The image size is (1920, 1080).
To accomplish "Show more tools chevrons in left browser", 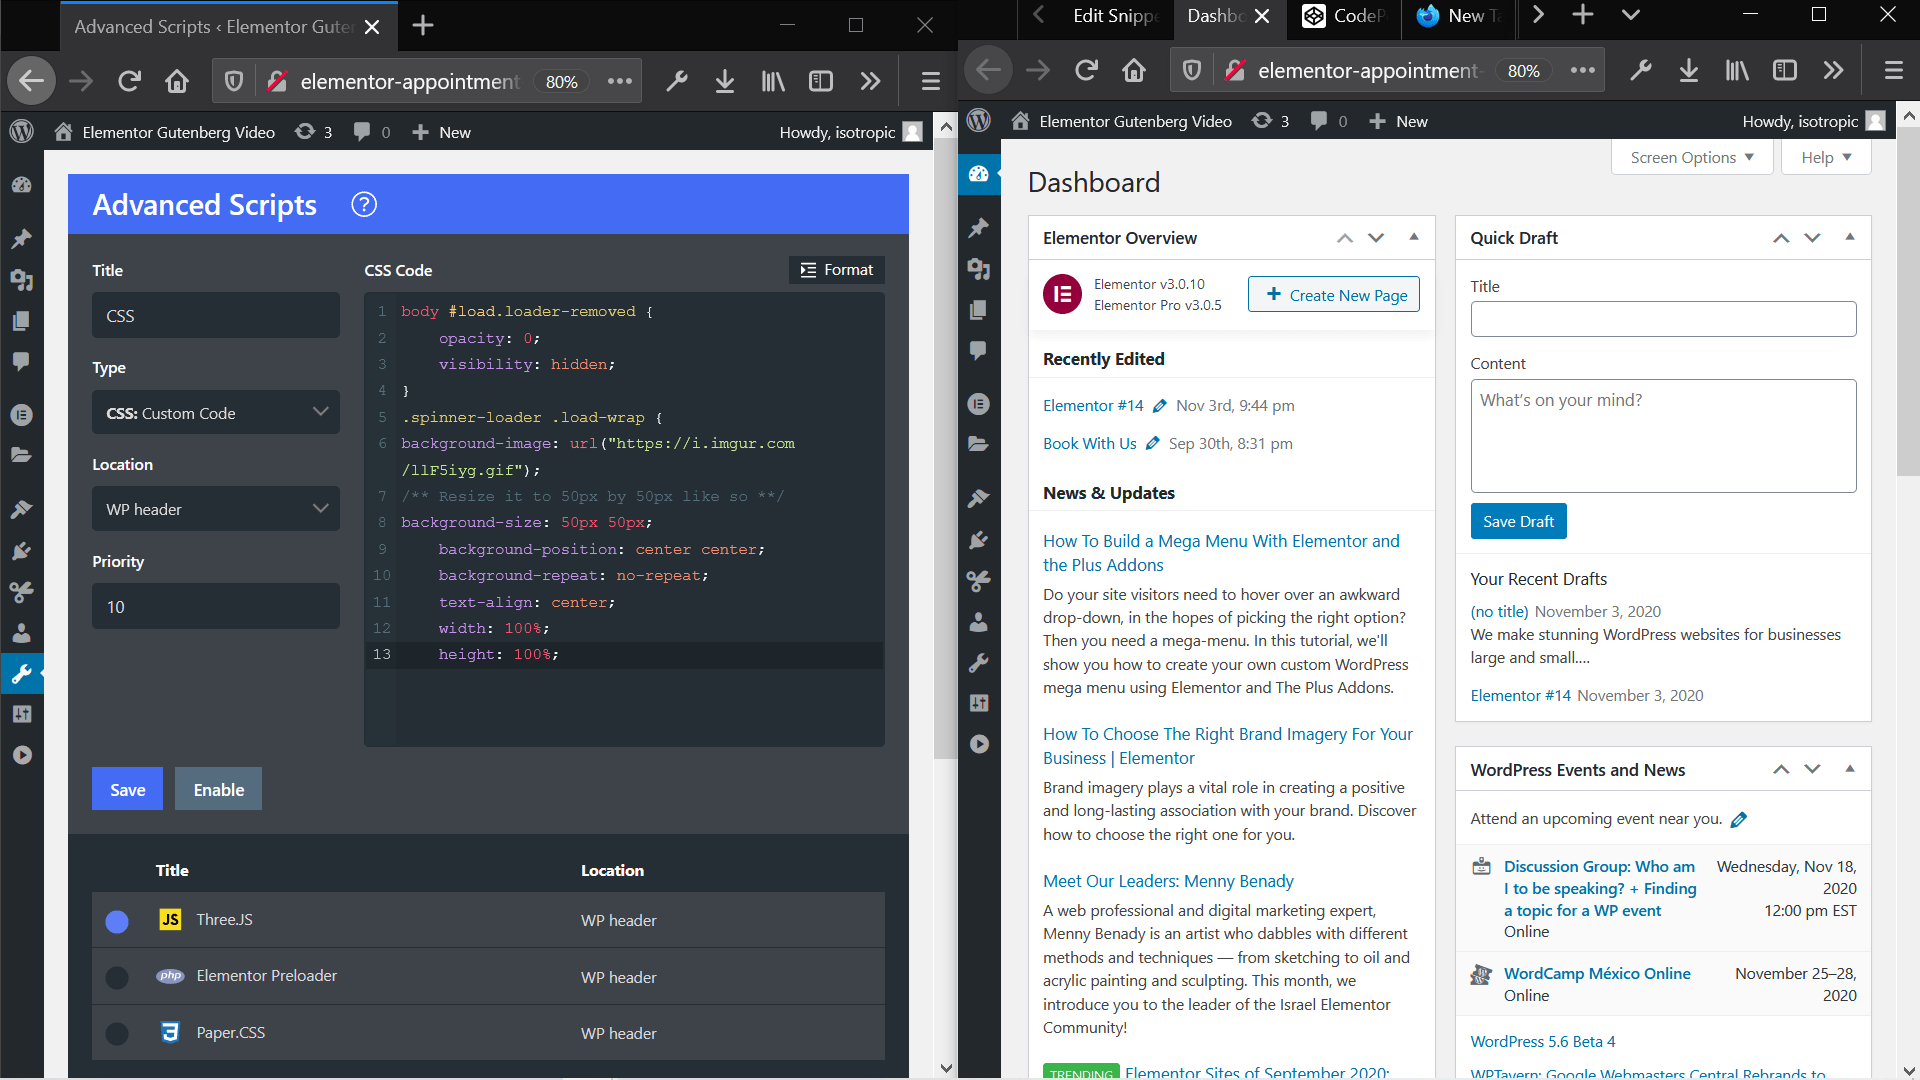I will click(x=870, y=81).
